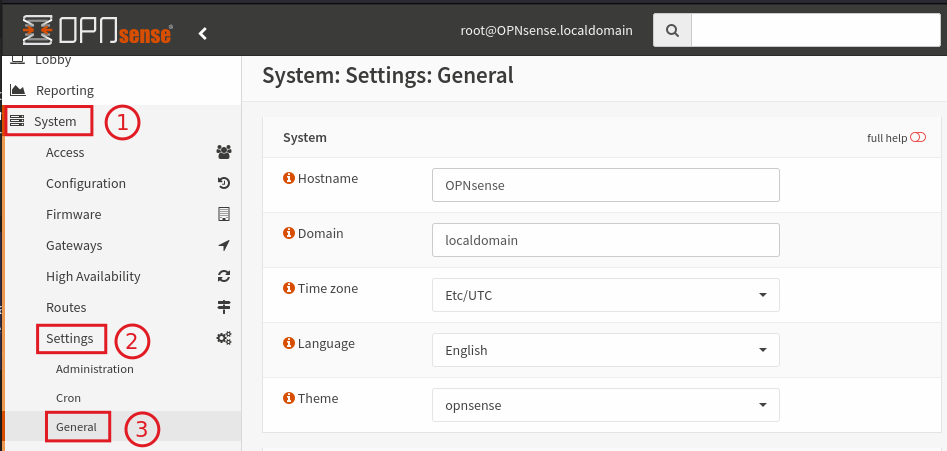Go to General settings page
The height and width of the screenshot is (451, 947).
76,427
